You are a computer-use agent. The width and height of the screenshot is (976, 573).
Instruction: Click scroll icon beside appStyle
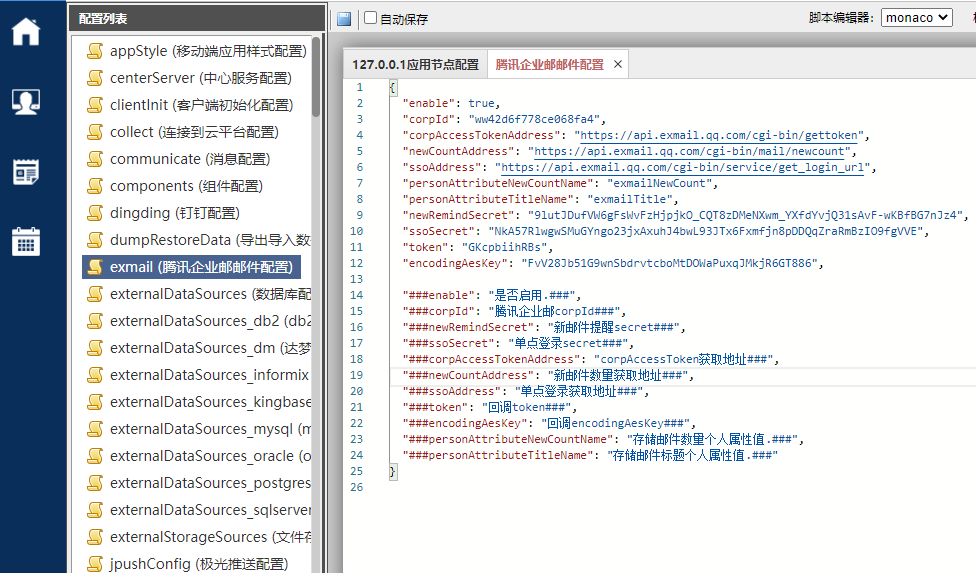(95, 51)
